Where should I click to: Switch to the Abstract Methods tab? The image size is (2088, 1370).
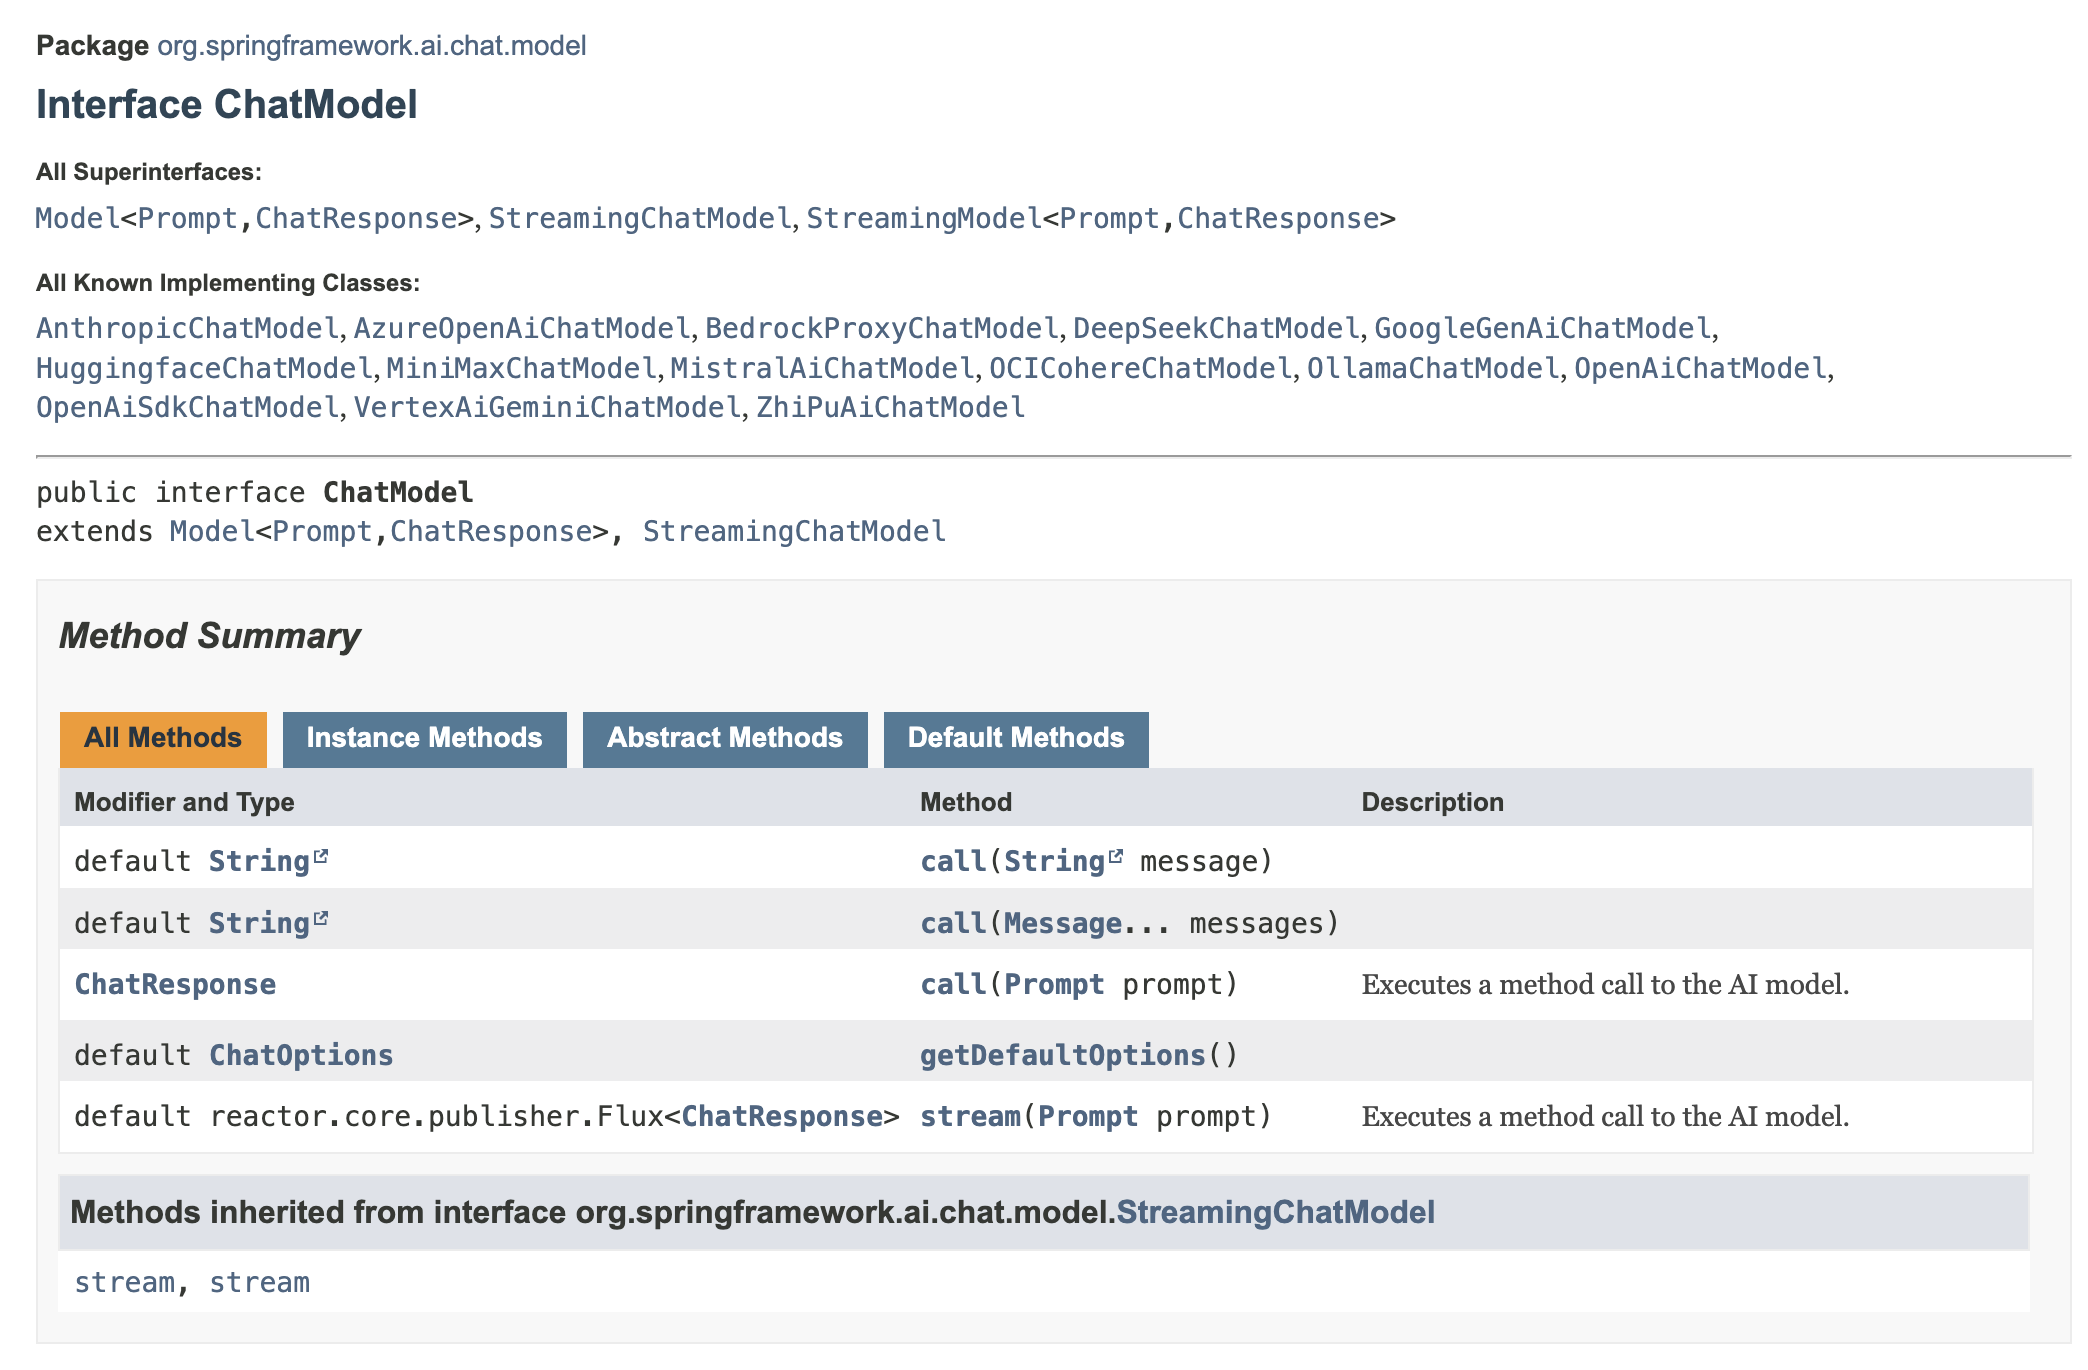[724, 738]
